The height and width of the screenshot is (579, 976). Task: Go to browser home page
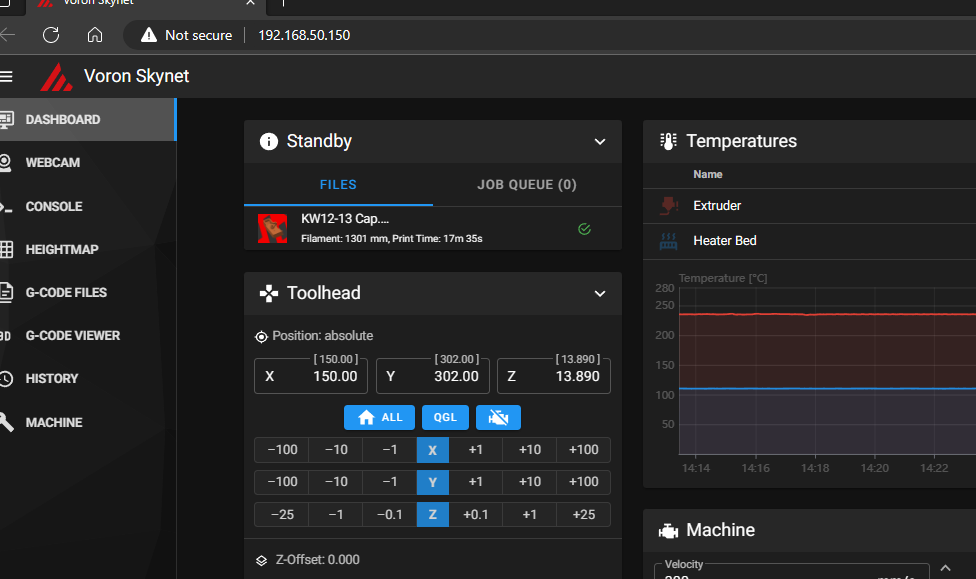(x=95, y=35)
